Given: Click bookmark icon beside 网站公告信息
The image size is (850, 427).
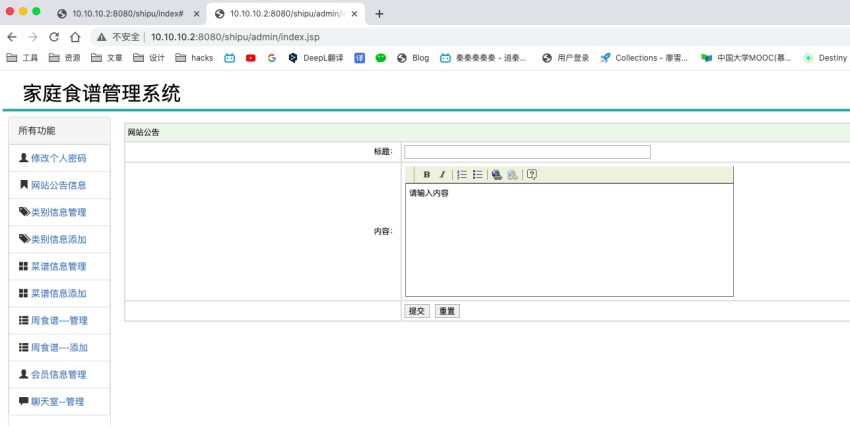Looking at the screenshot, I should (x=23, y=185).
